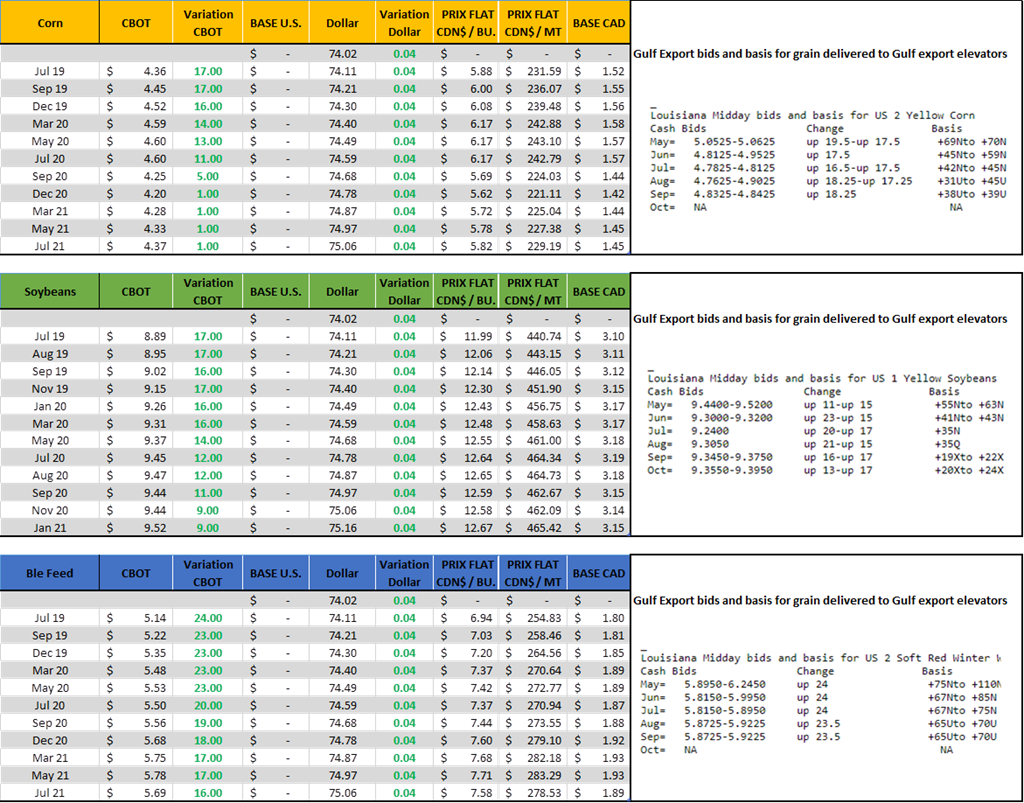1024x803 pixels.
Task: Select Corn May 21 base CAD 1.45
Action: coord(600,229)
